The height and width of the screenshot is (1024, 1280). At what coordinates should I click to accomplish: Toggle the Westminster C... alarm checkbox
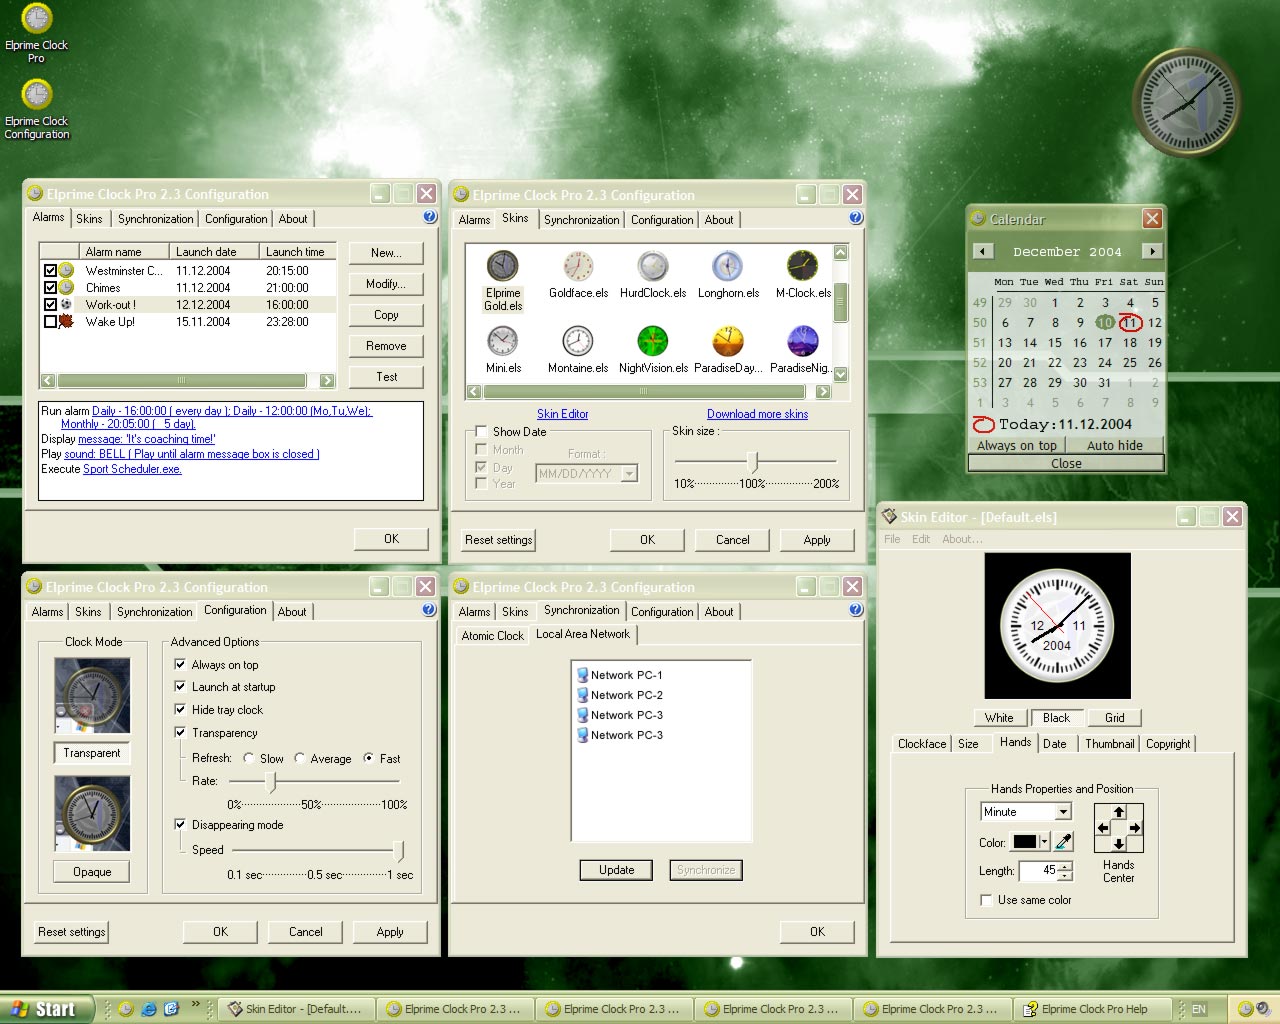pyautogui.click(x=50, y=270)
